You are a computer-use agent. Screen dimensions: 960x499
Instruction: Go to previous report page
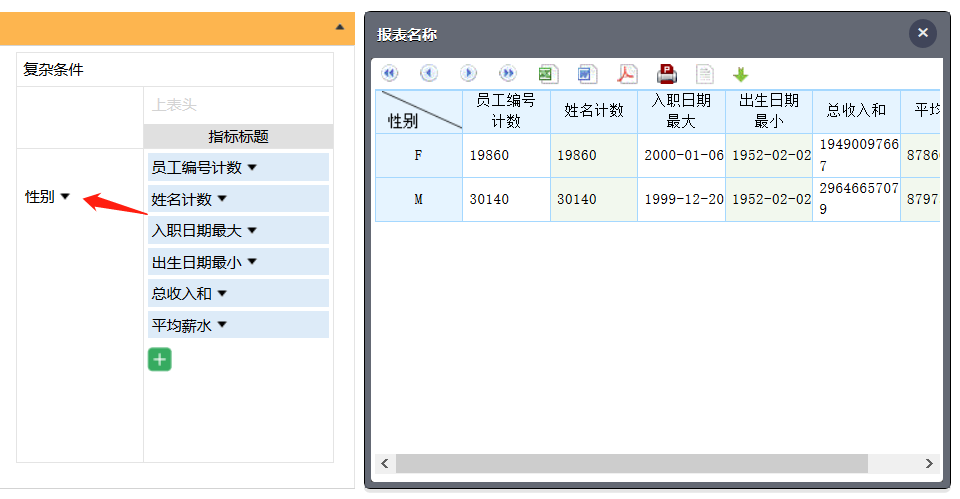point(428,74)
